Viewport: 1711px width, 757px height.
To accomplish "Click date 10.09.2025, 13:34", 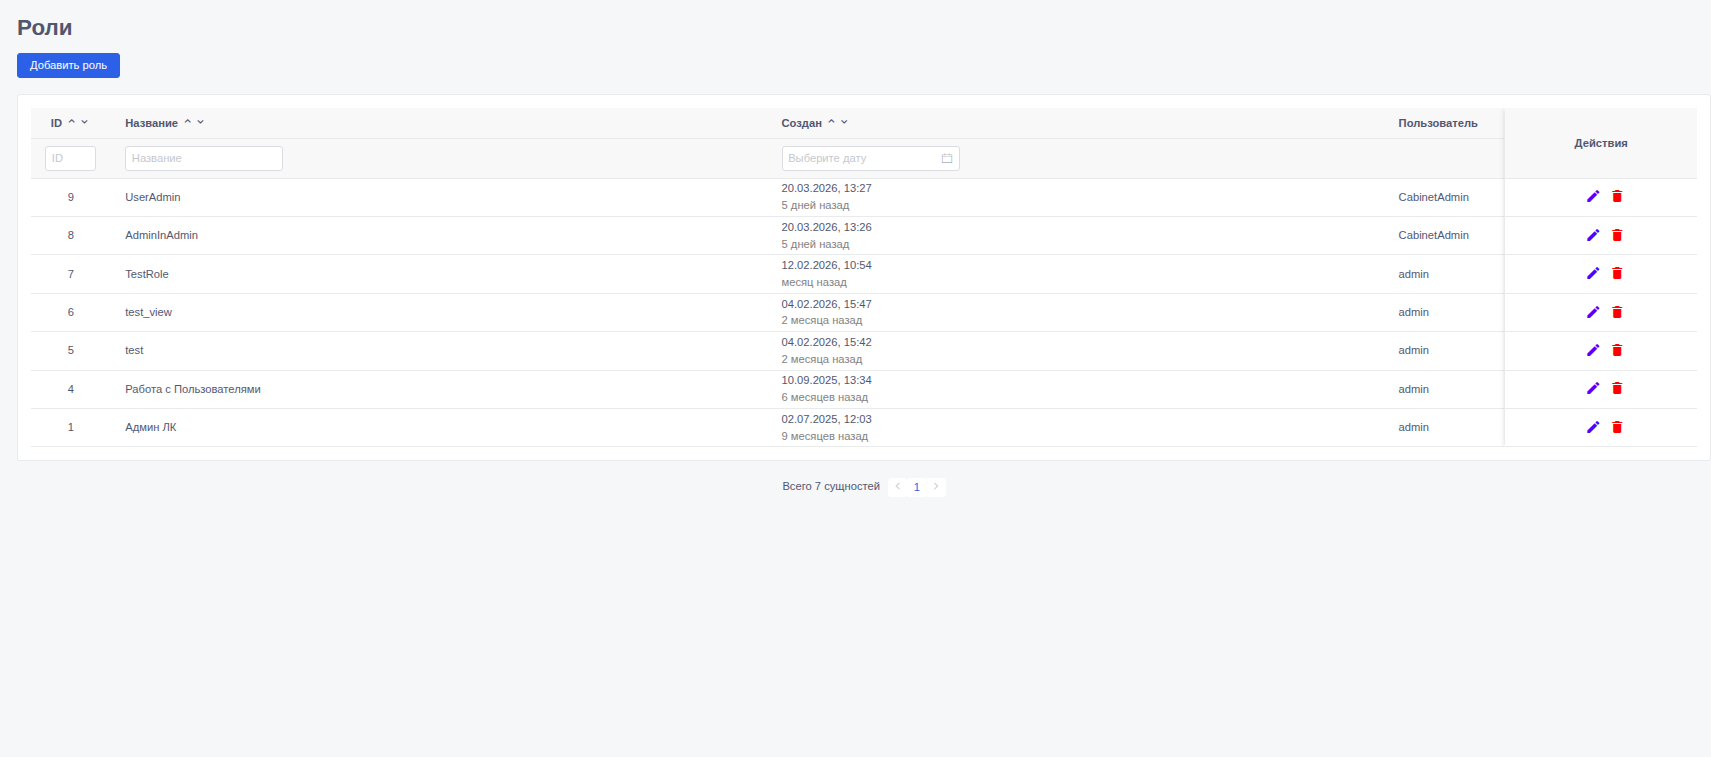I will (827, 380).
